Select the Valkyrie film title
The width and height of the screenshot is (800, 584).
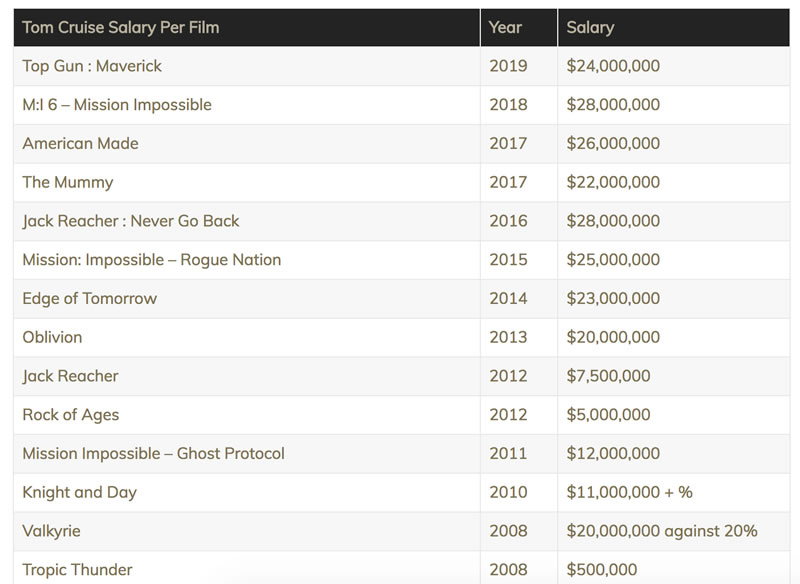[51, 531]
